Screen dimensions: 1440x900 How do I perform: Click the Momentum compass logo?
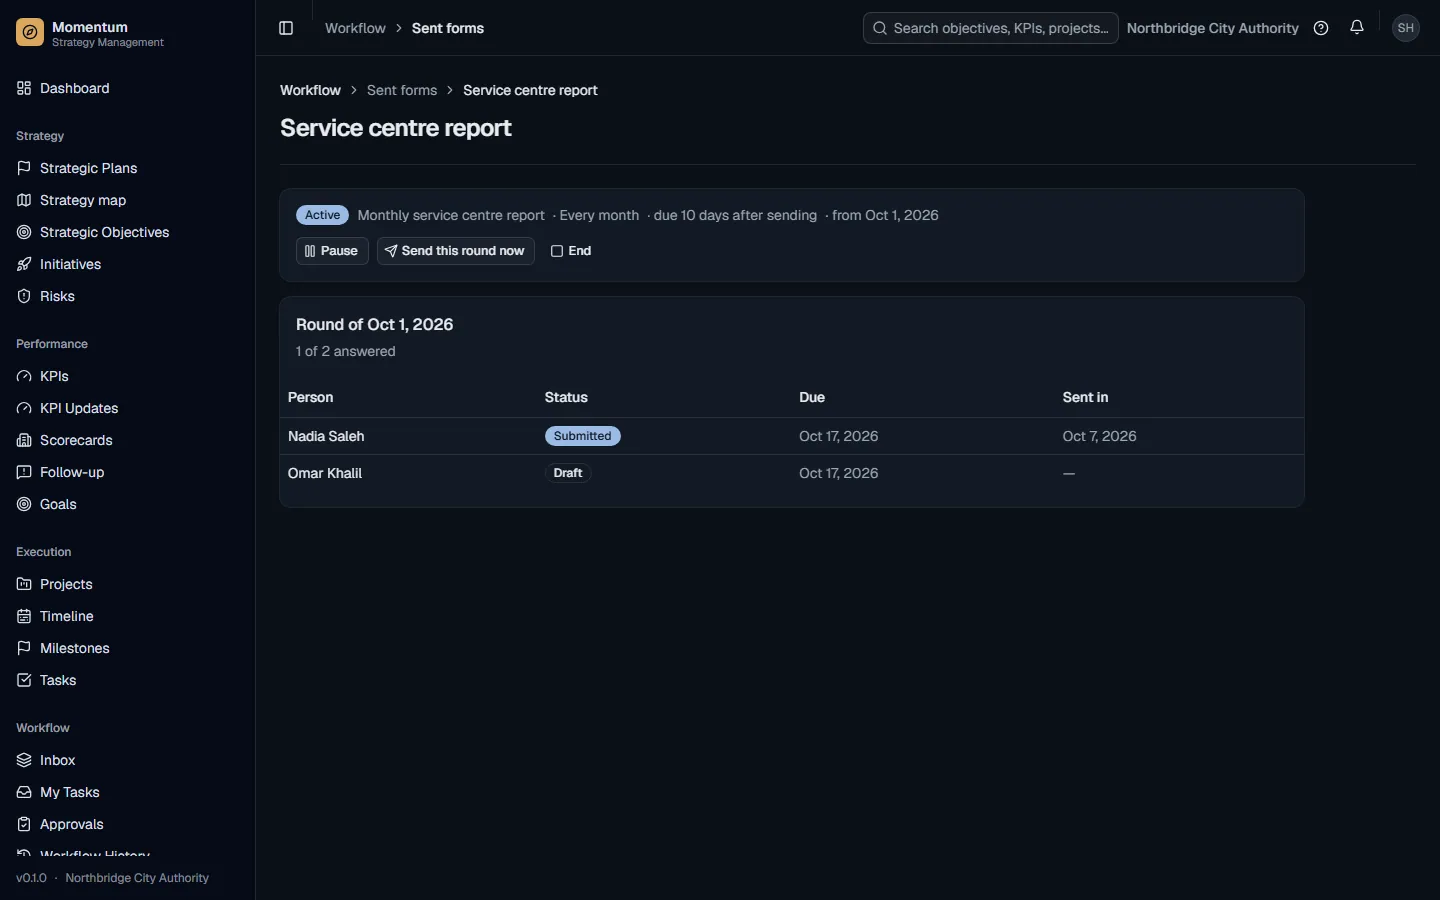(30, 33)
